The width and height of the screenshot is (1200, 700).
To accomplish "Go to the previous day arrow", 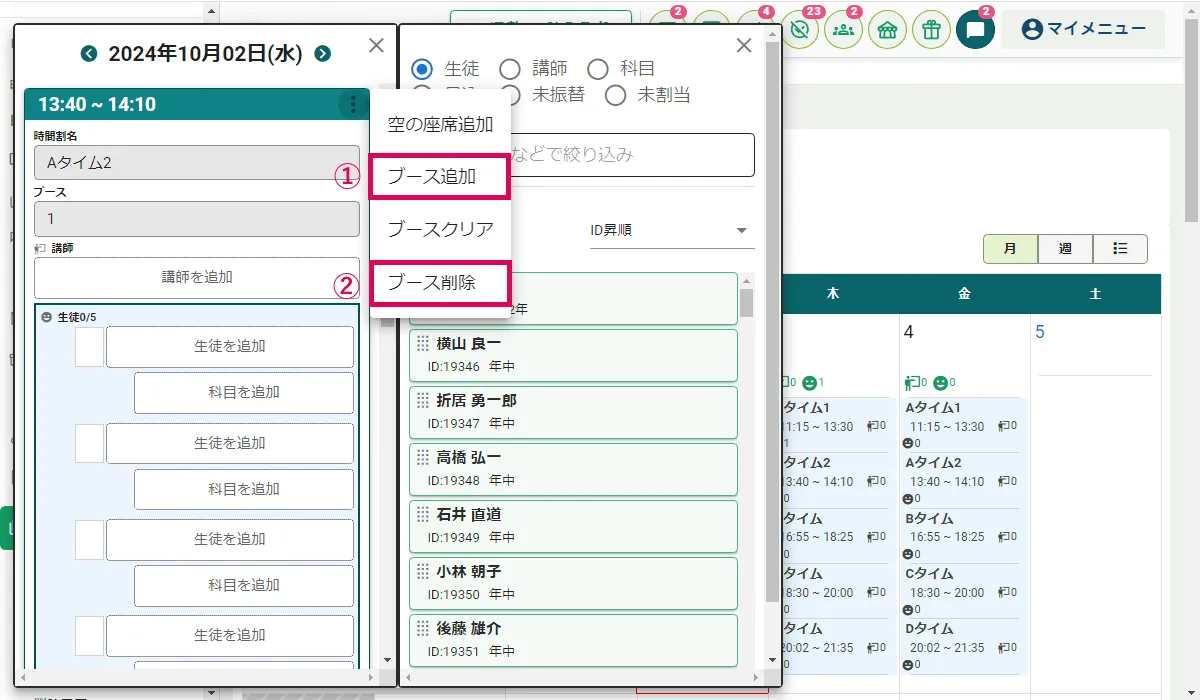I will [90, 54].
